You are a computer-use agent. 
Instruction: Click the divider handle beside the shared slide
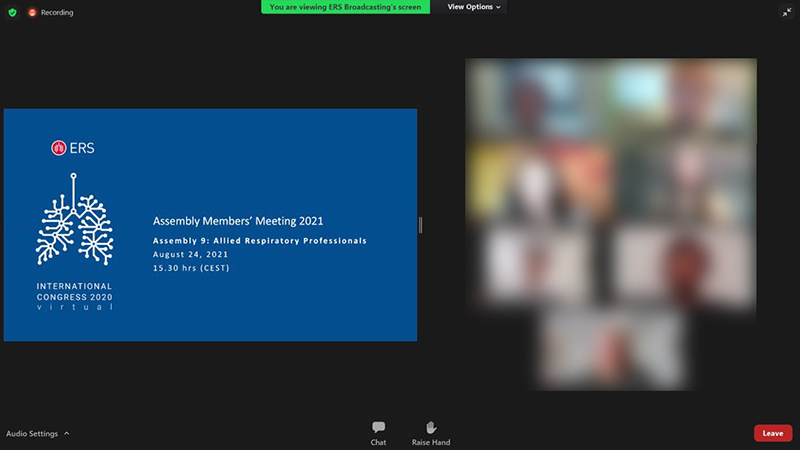(x=420, y=225)
